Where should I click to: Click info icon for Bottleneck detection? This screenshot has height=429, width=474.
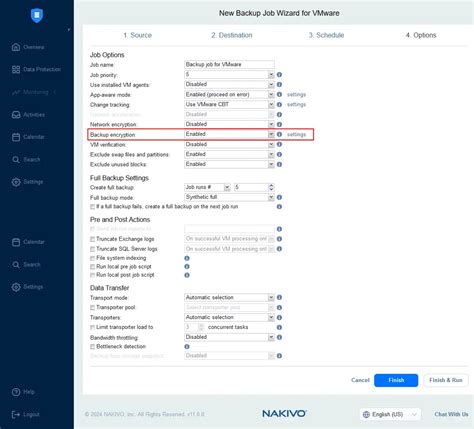[187, 347]
